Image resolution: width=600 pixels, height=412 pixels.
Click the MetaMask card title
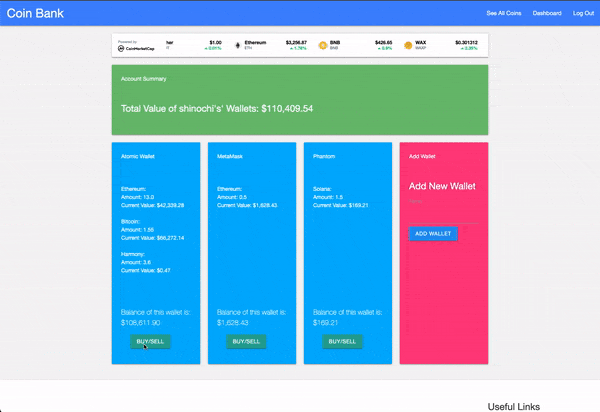pyautogui.click(x=230, y=157)
